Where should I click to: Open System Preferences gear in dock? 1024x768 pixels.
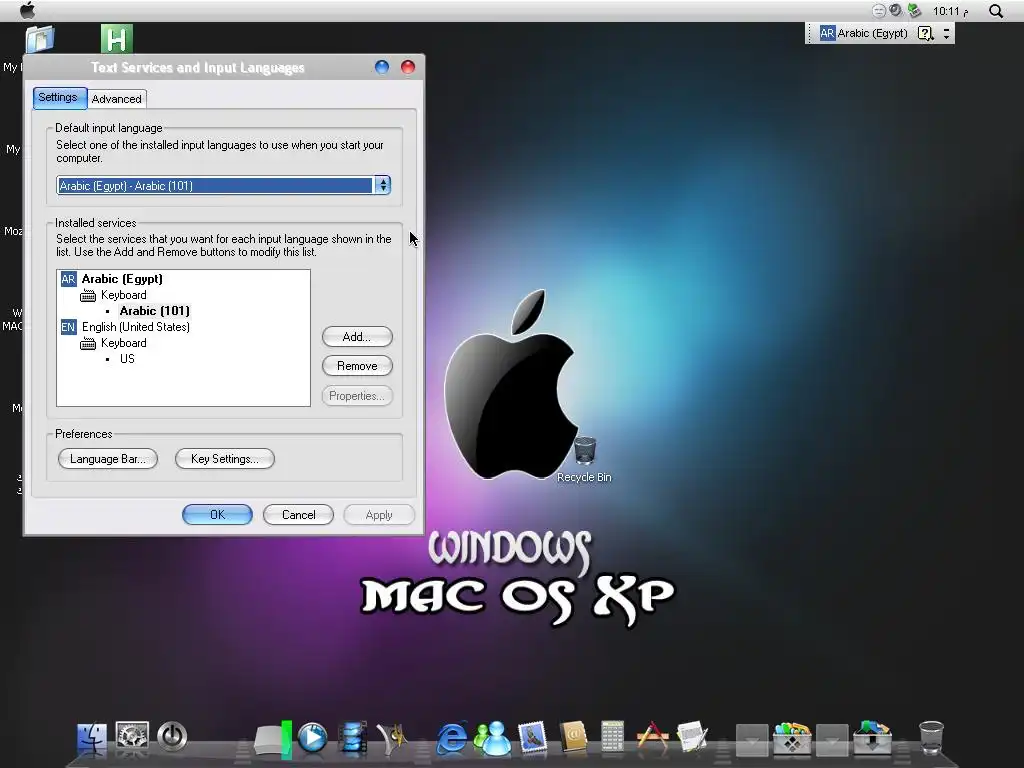coord(133,737)
